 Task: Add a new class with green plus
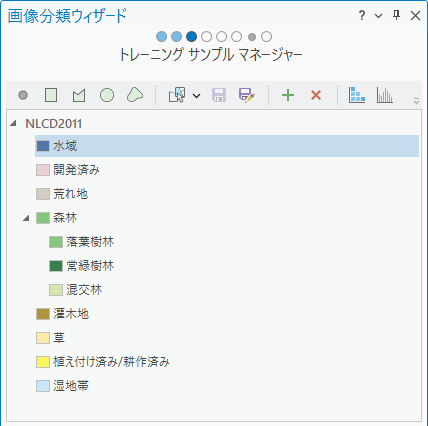point(288,95)
